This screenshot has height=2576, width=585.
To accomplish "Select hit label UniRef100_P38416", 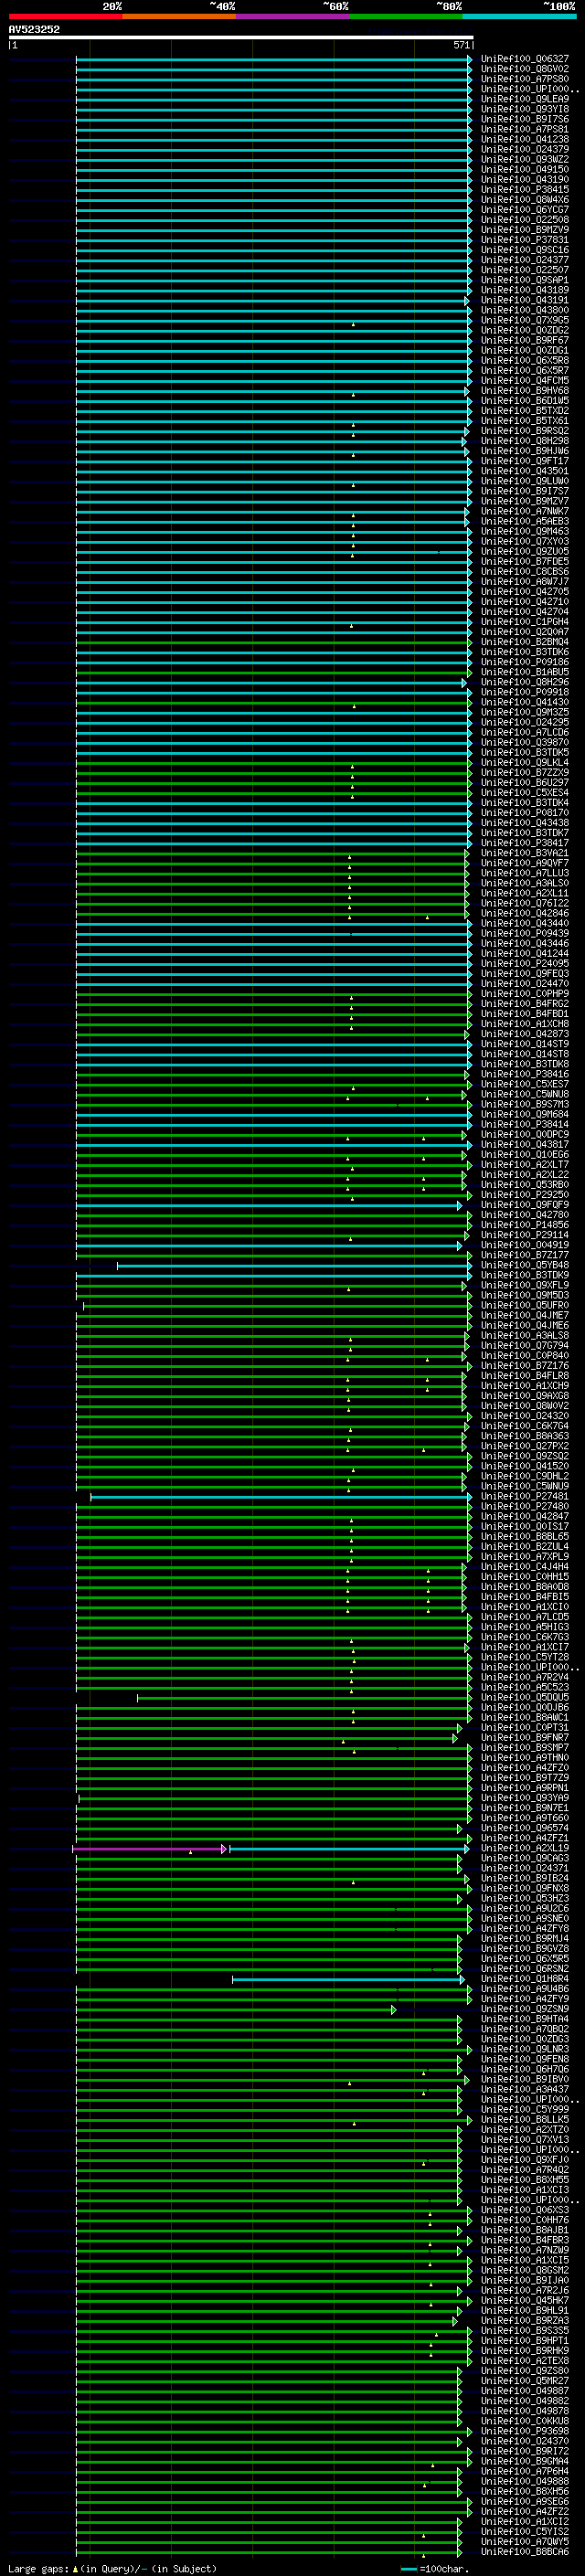I will pos(525,1074).
